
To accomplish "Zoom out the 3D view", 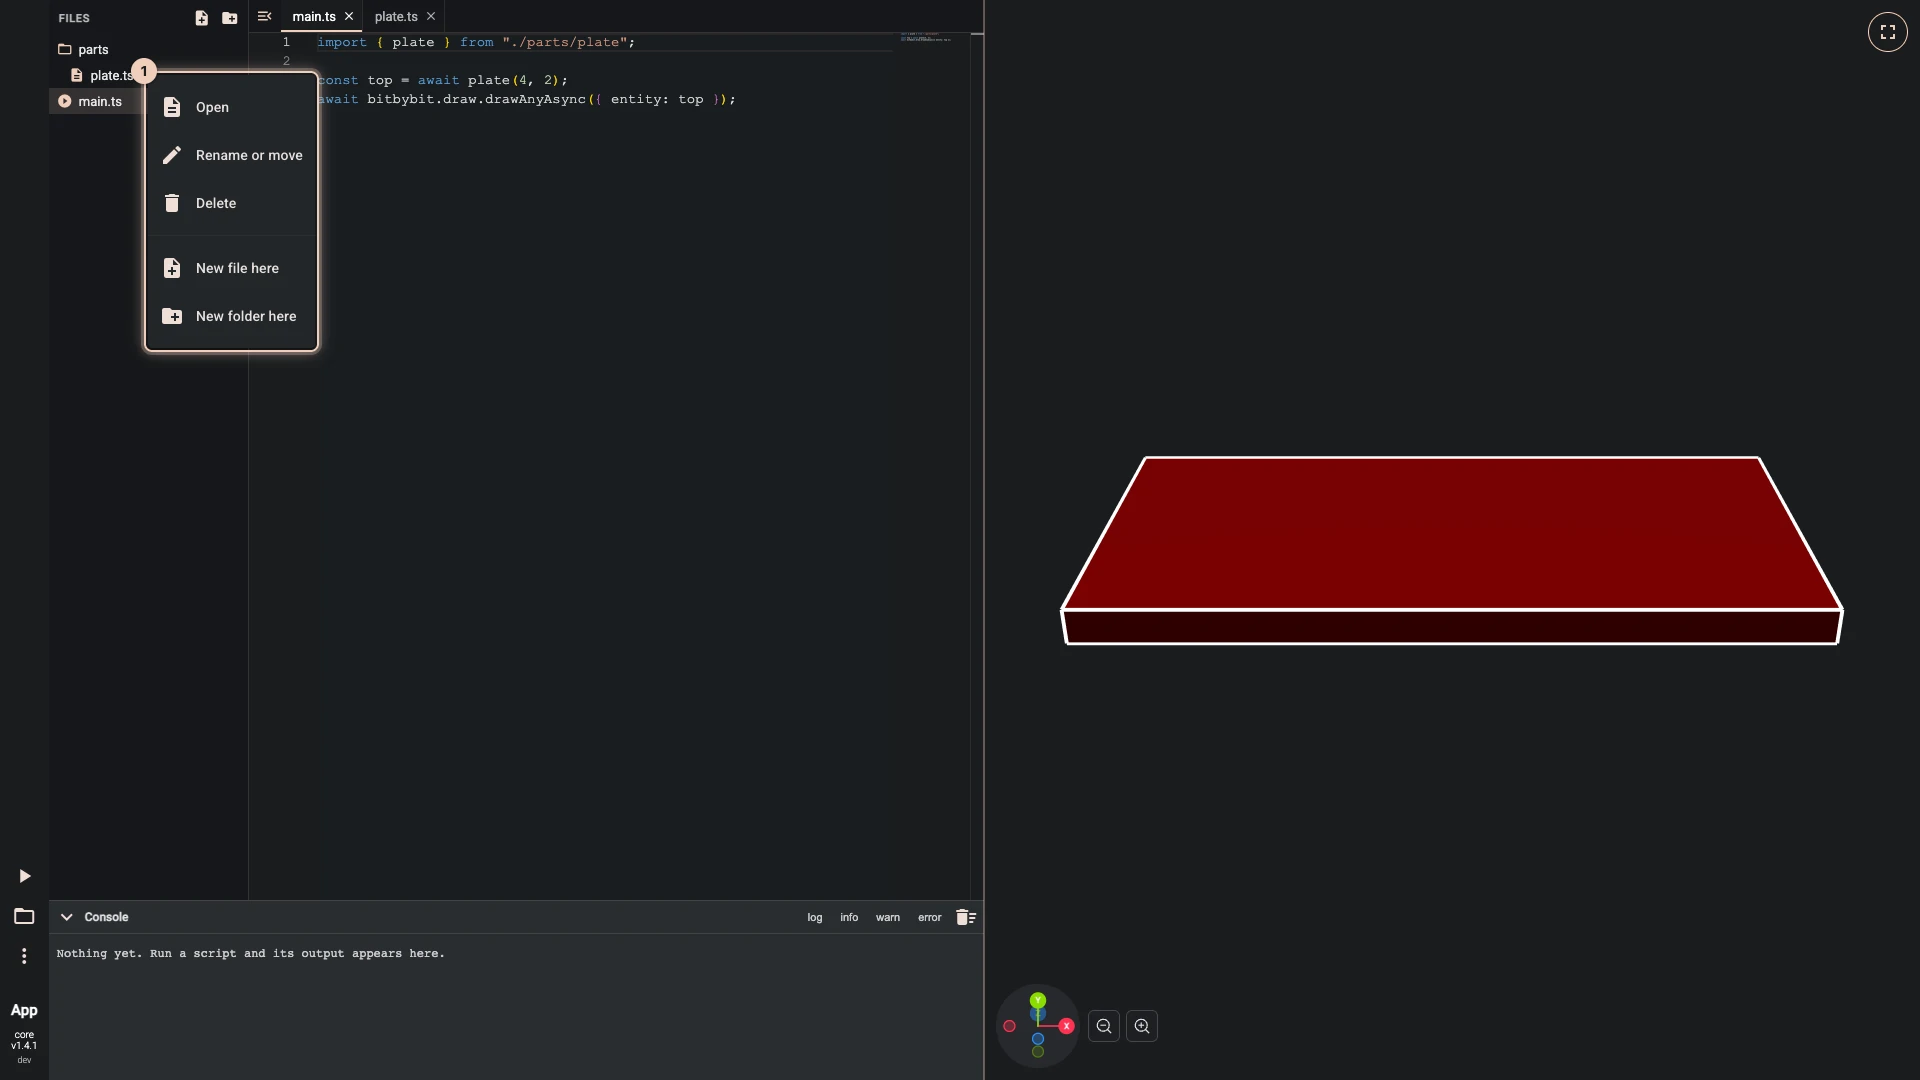I will 1104,1026.
